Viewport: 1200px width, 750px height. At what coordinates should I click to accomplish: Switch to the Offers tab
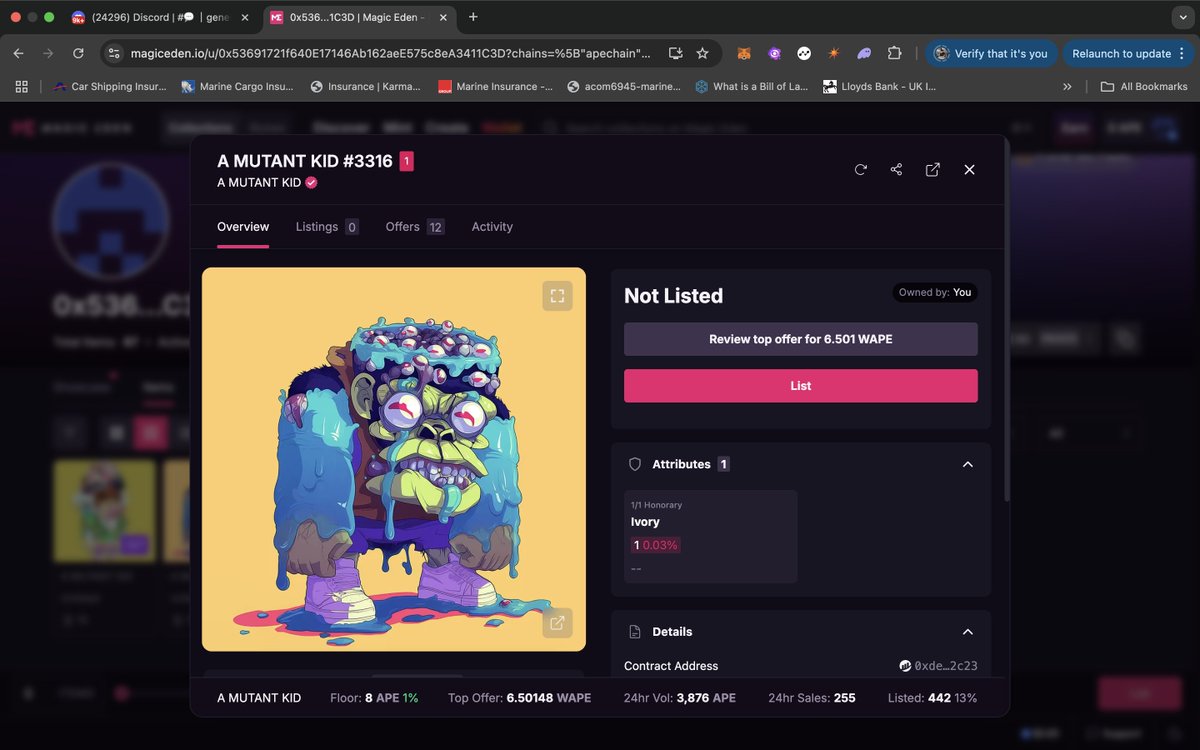pyautogui.click(x=415, y=227)
